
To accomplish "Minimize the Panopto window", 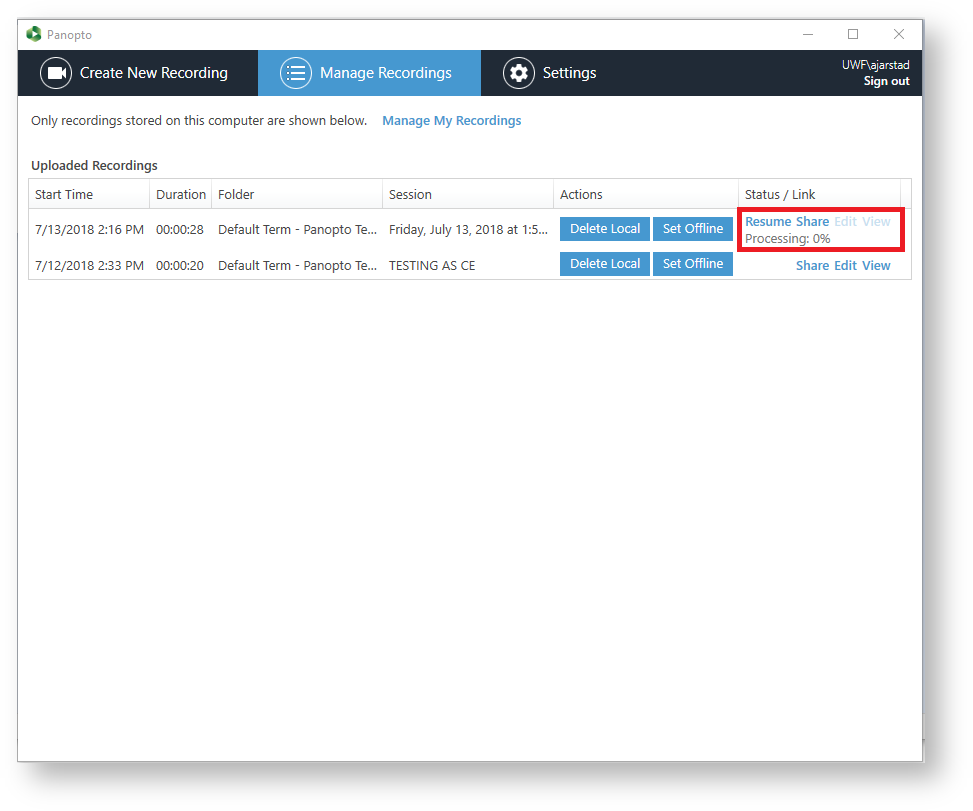I will tap(808, 34).
